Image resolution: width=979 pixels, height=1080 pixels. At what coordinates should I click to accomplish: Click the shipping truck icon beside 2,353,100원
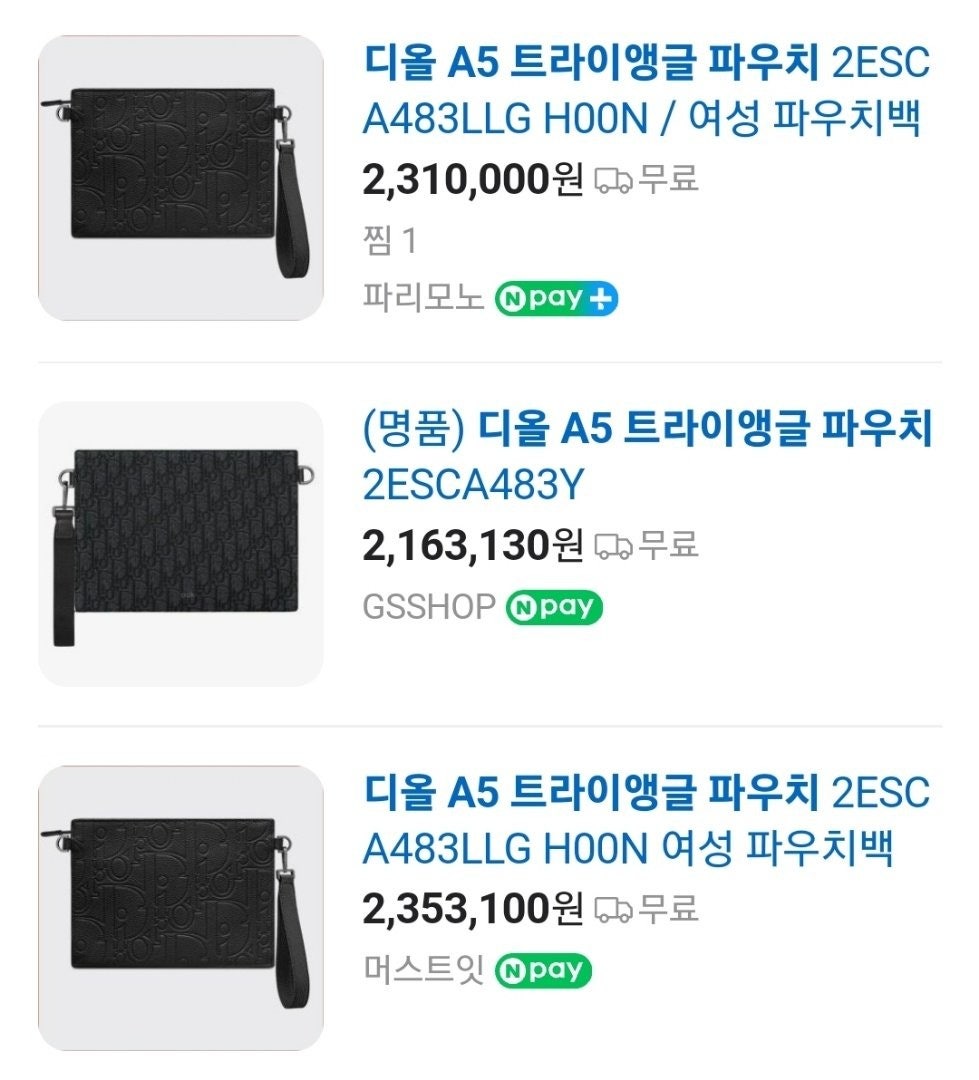tap(613, 910)
